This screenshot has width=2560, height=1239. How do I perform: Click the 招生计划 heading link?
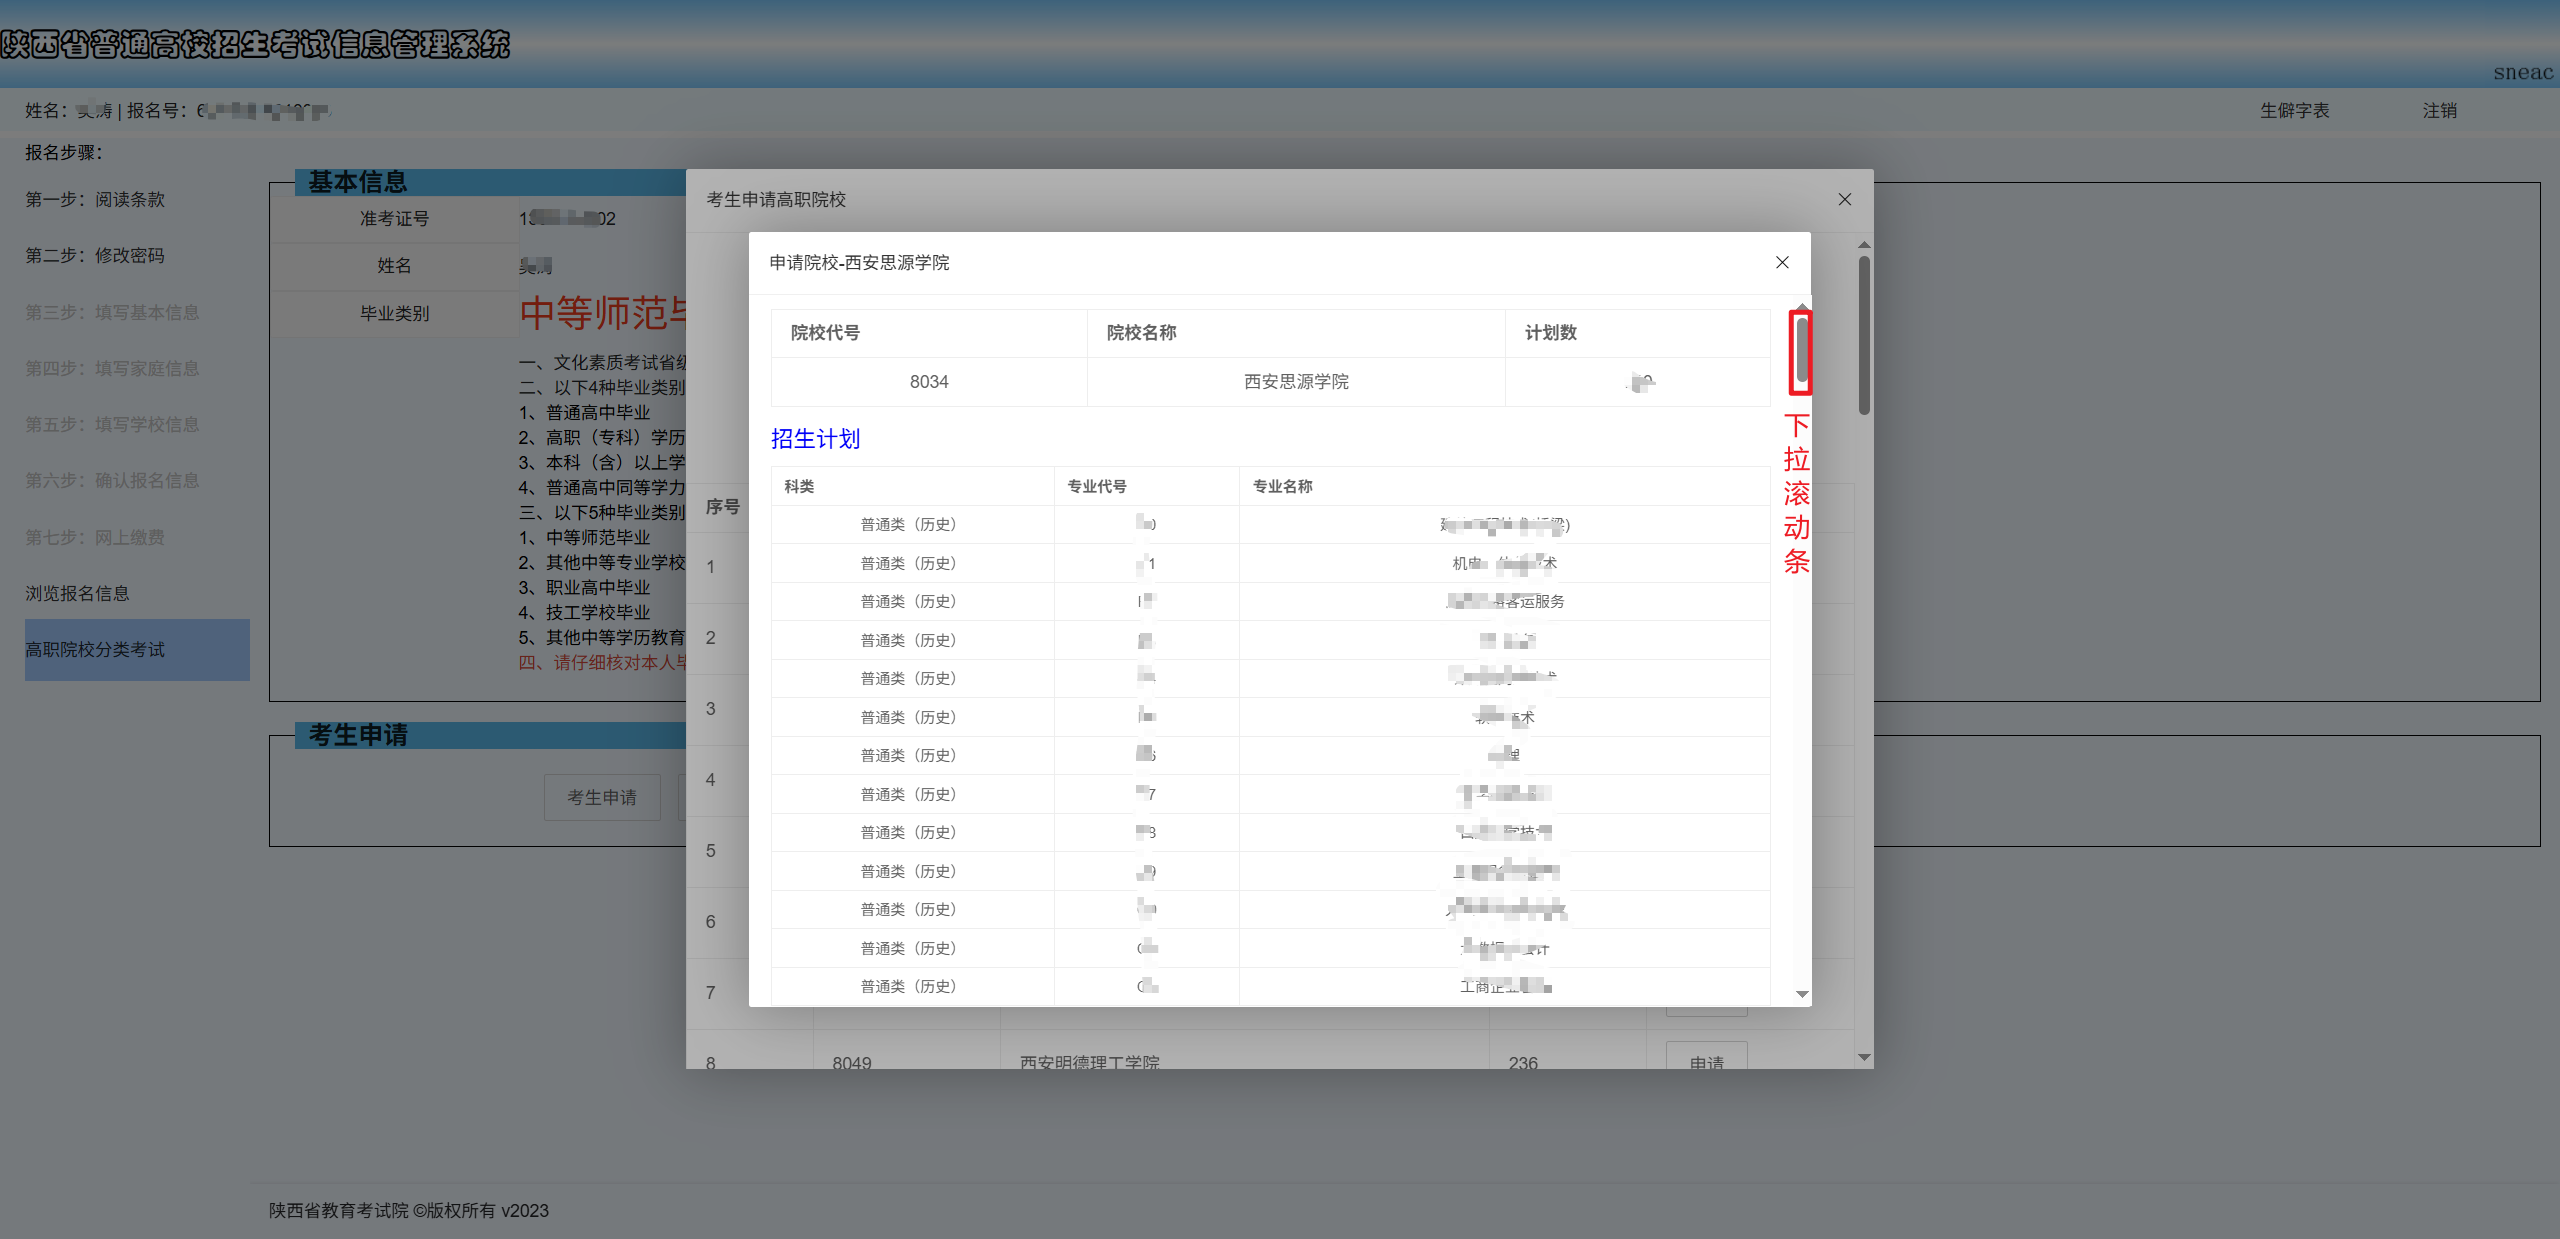point(815,439)
